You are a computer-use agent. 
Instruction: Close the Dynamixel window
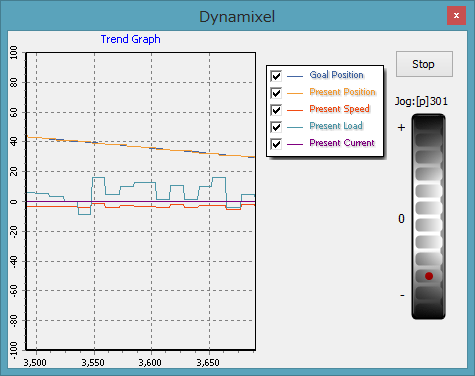tap(456, 15)
